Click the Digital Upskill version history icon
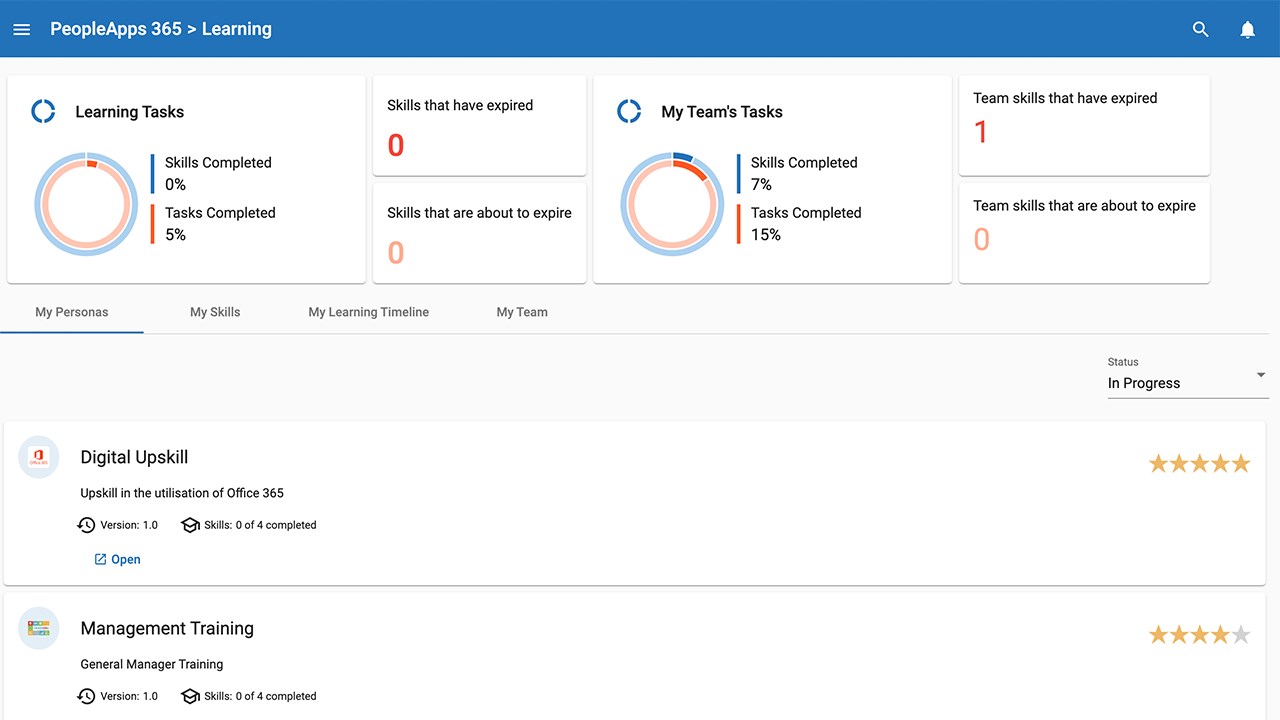Viewport: 1280px width, 720px height. [86, 525]
